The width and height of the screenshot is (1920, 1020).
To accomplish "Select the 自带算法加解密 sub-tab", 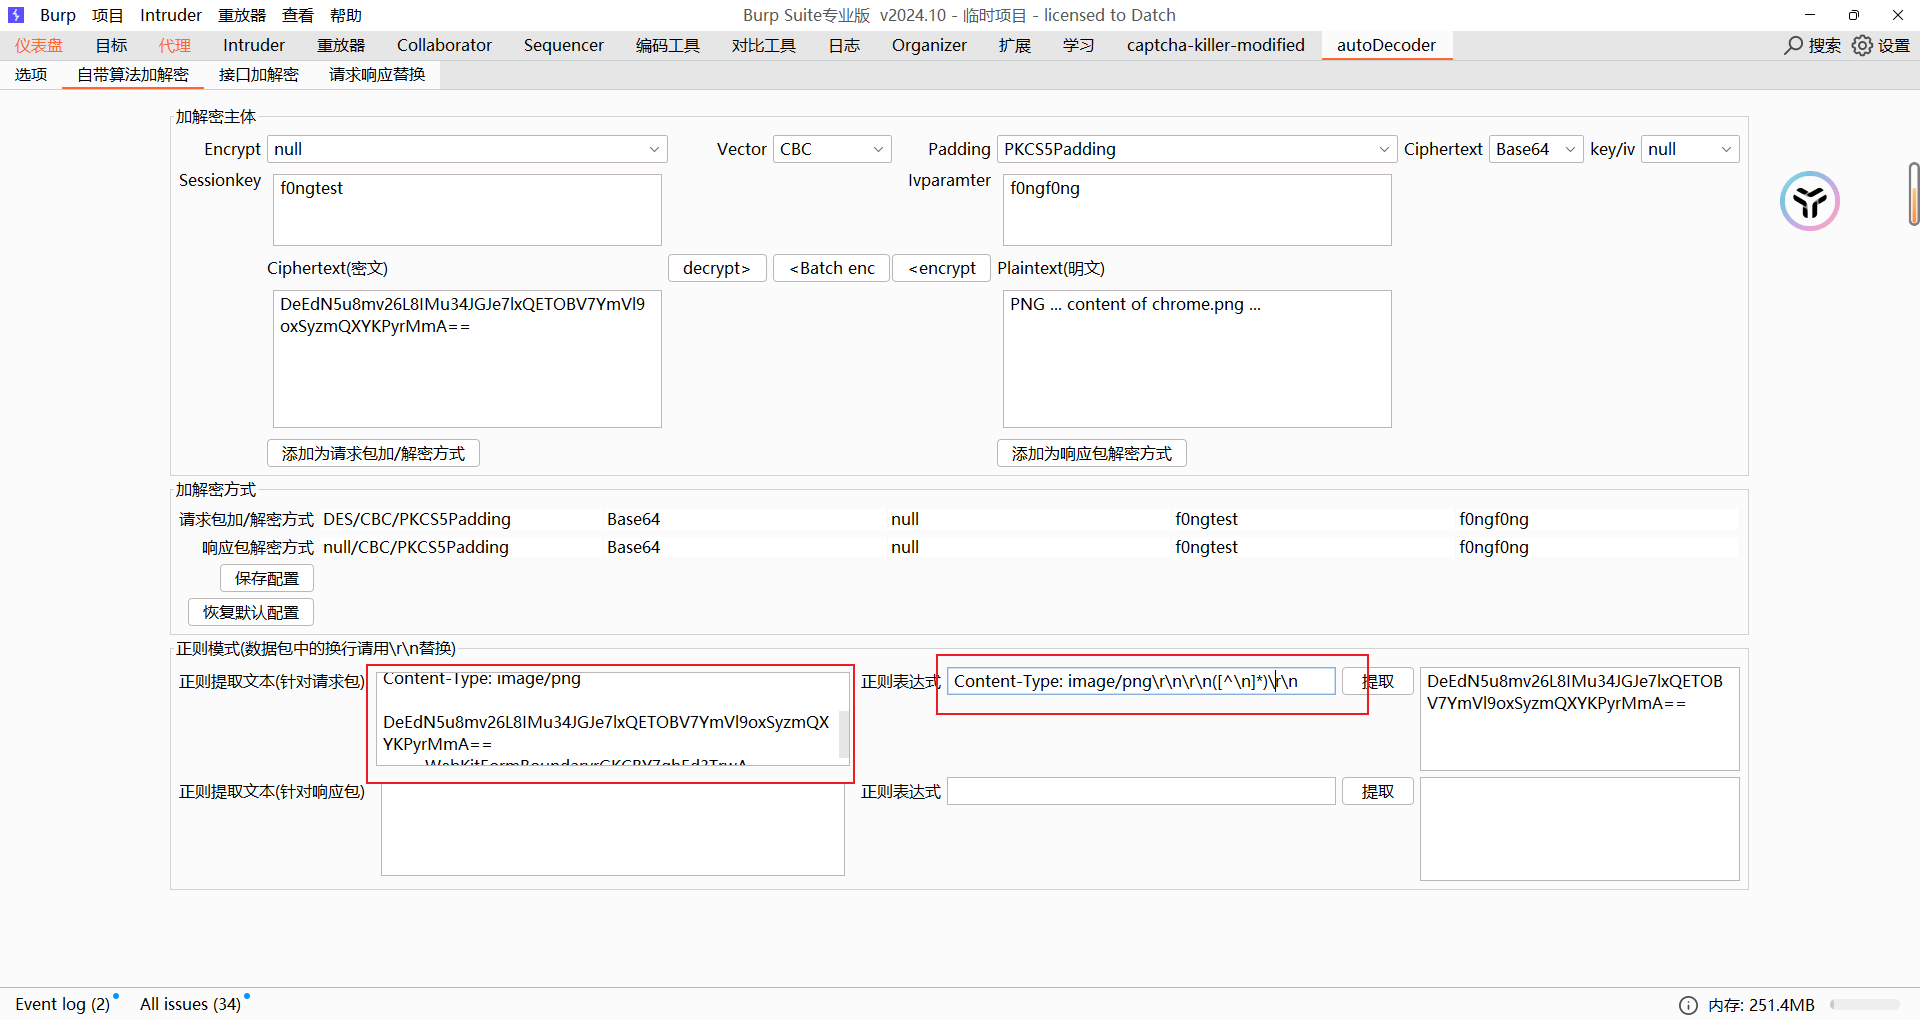I will coord(133,75).
